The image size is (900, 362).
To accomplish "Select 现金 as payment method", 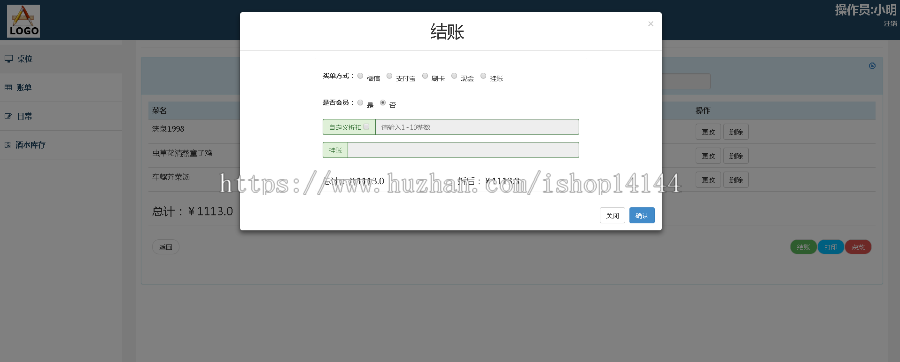I will [454, 76].
